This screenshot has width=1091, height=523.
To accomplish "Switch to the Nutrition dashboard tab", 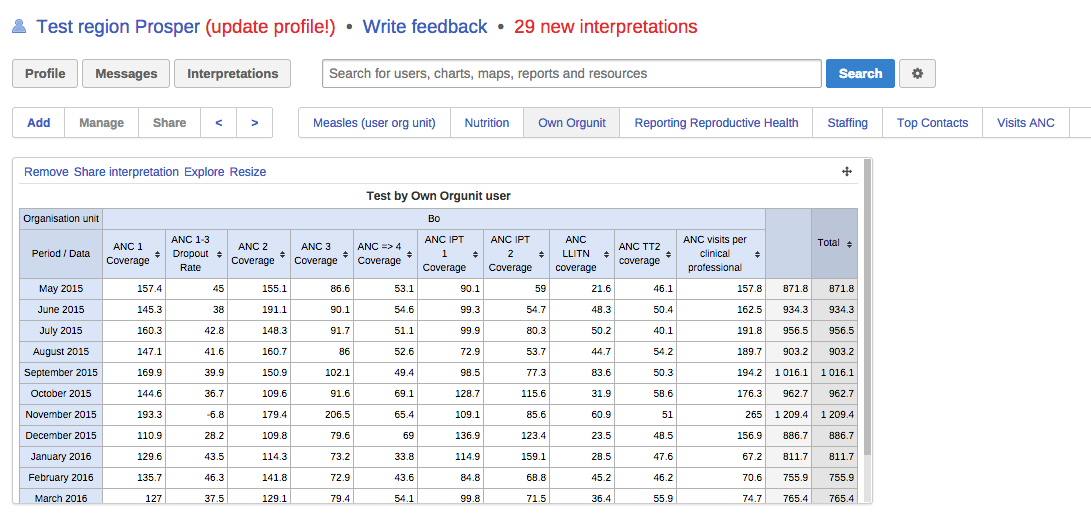I will click(x=487, y=123).
